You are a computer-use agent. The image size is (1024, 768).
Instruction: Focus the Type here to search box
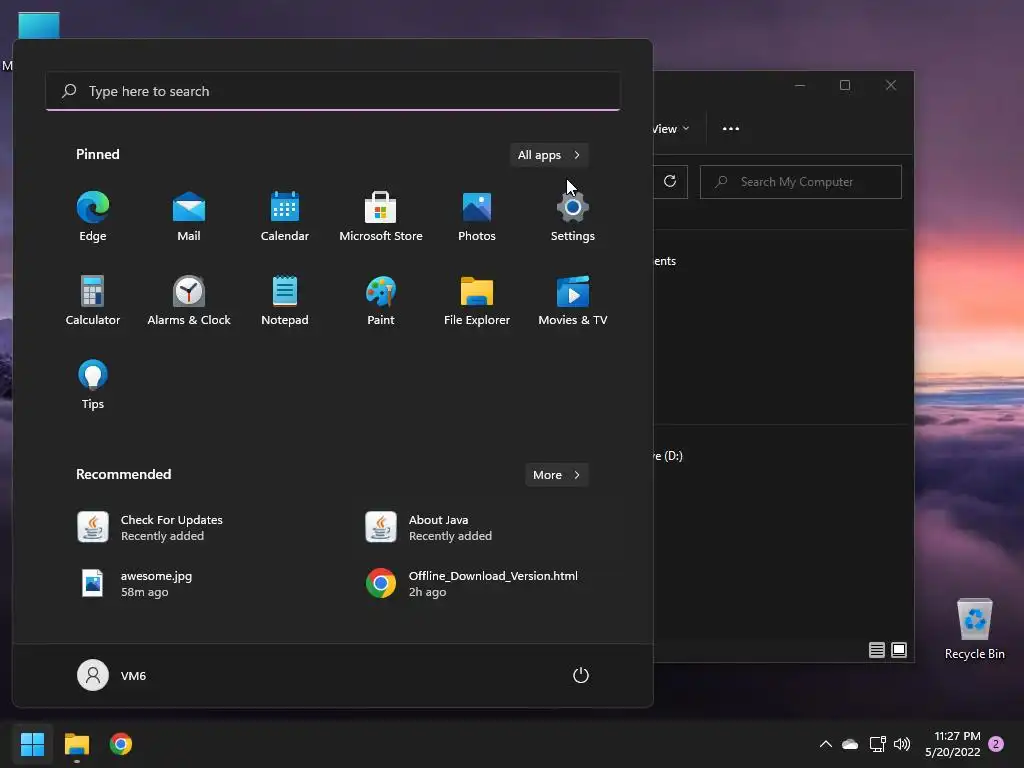coord(333,91)
